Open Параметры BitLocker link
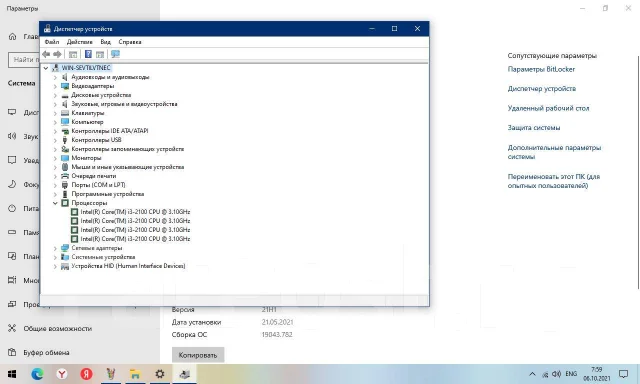The width and height of the screenshot is (640, 384). (541, 69)
